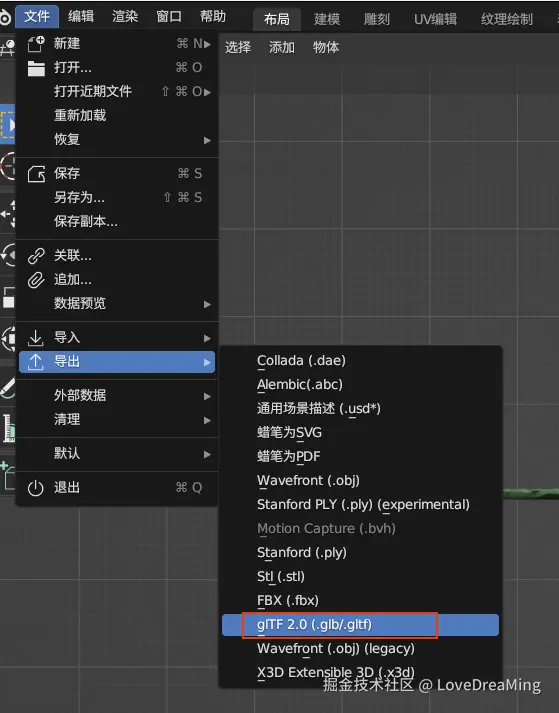Switch to the 建模 workspace tab
This screenshot has width=559, height=713.
(327, 19)
